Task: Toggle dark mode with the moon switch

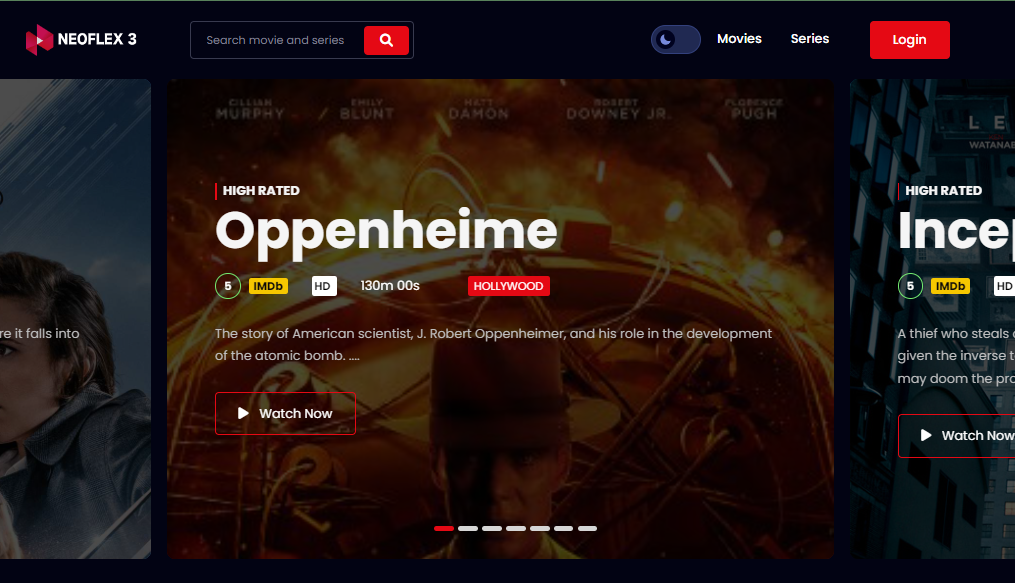Action: tap(675, 39)
